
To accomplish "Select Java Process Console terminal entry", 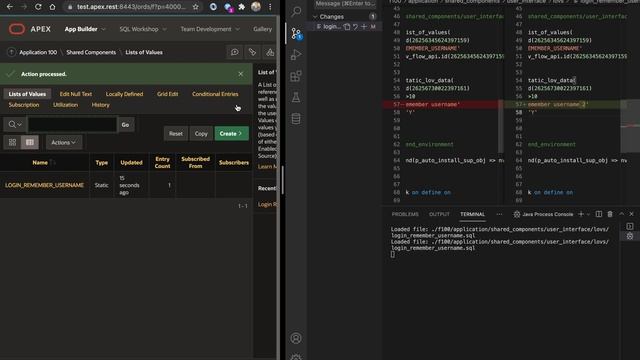I will 543,214.
